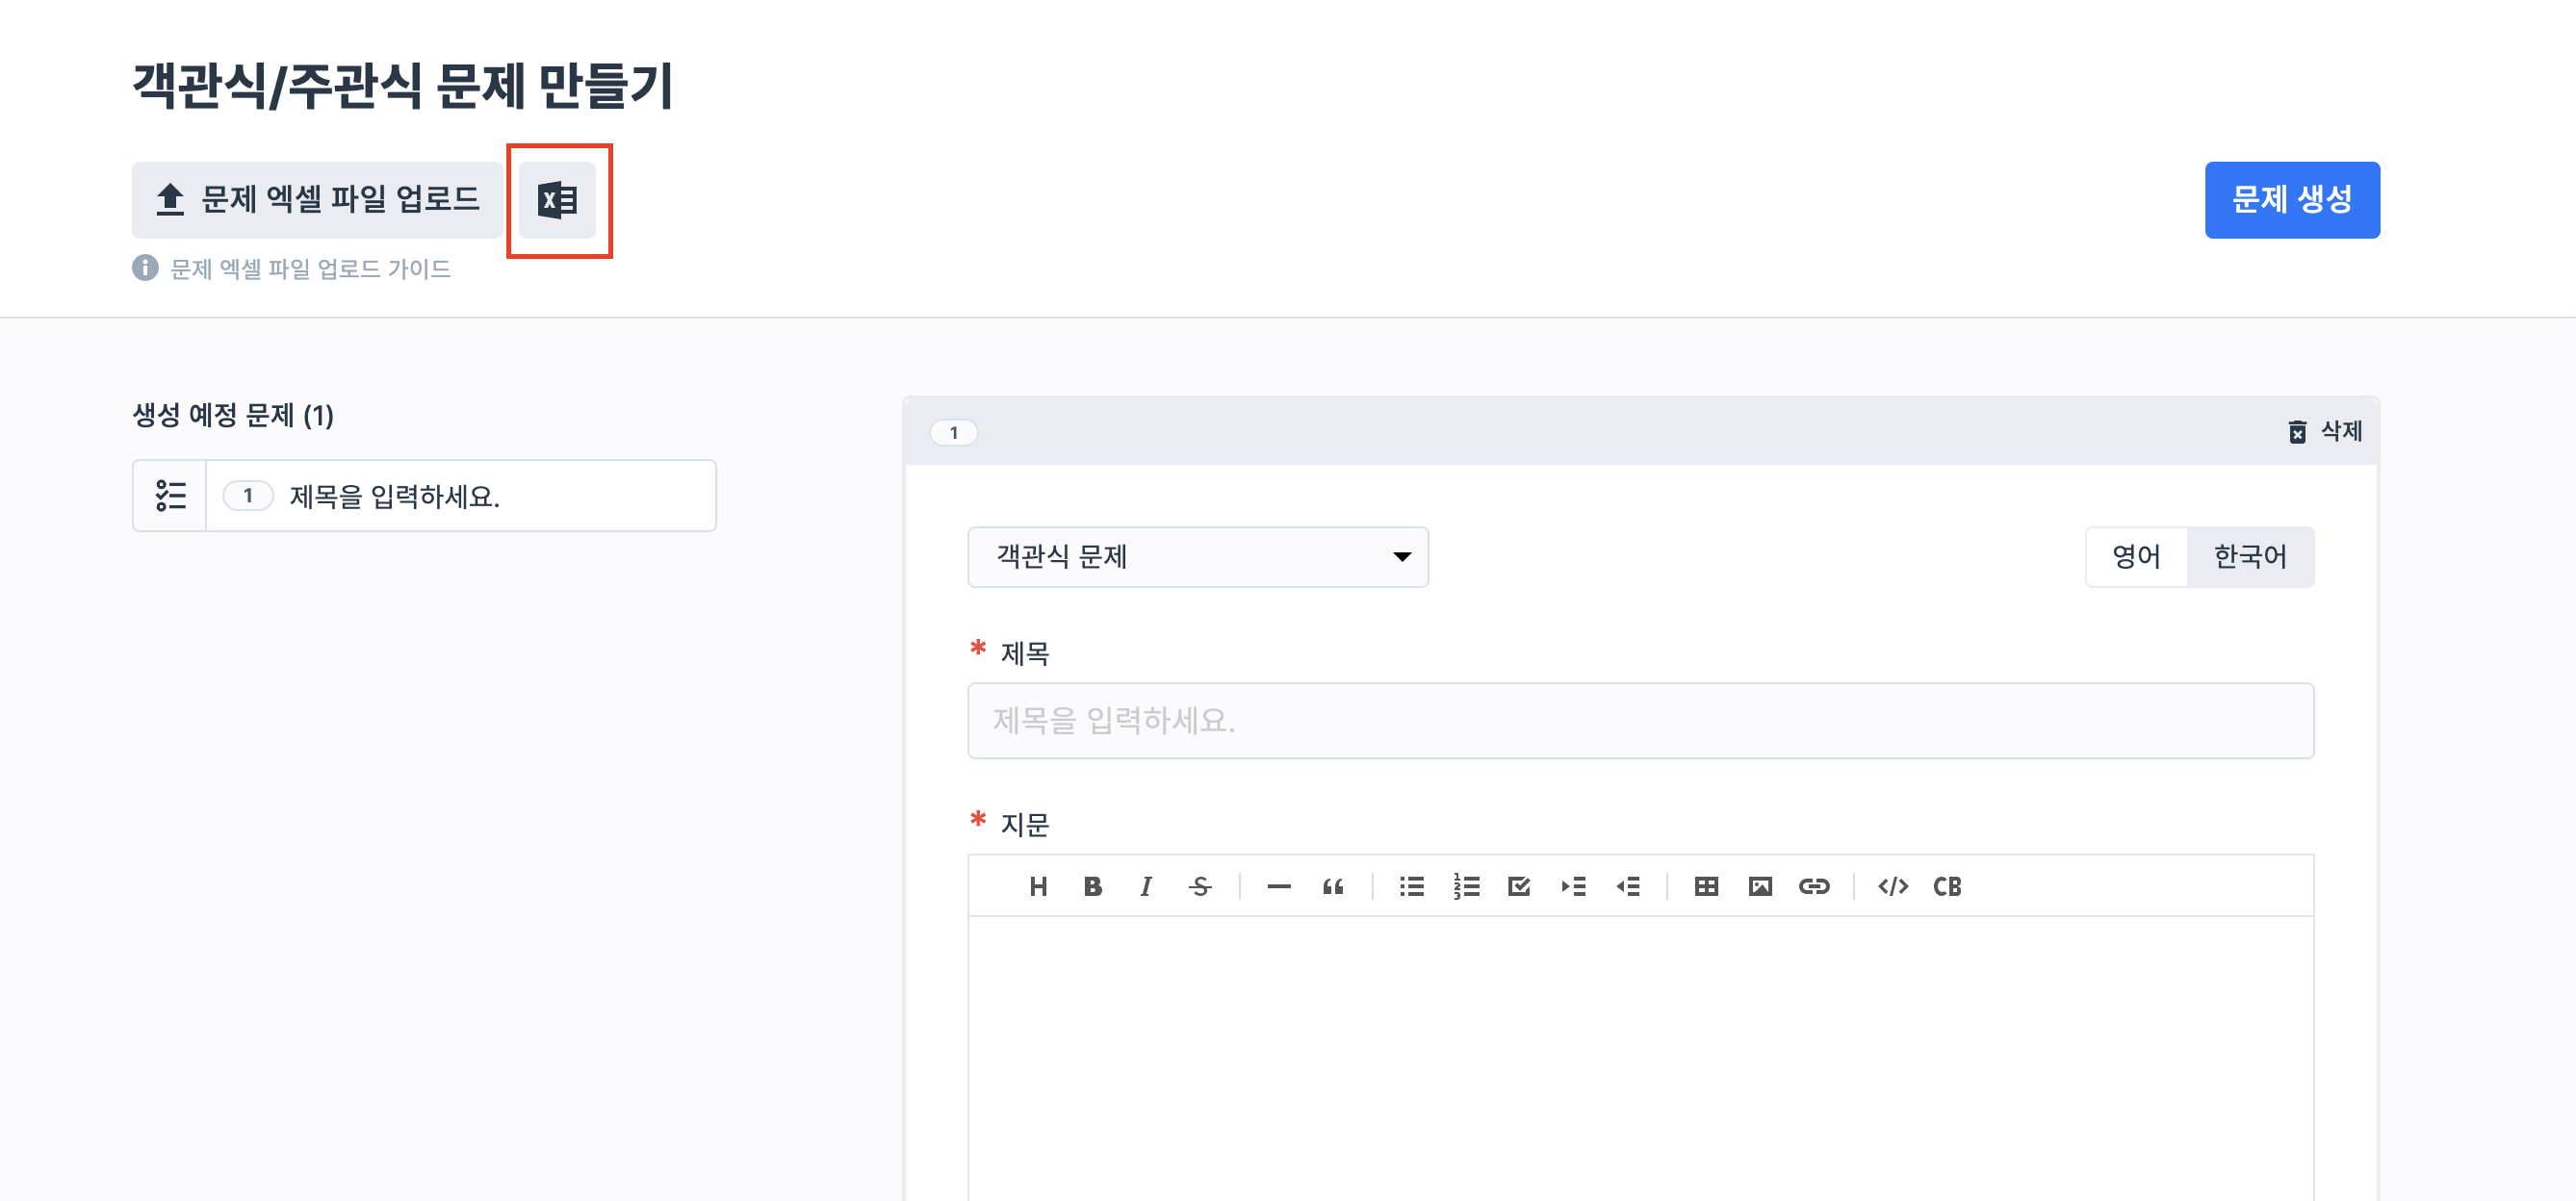Insert inline code formatting
The width and height of the screenshot is (2576, 1201).
(x=1893, y=886)
